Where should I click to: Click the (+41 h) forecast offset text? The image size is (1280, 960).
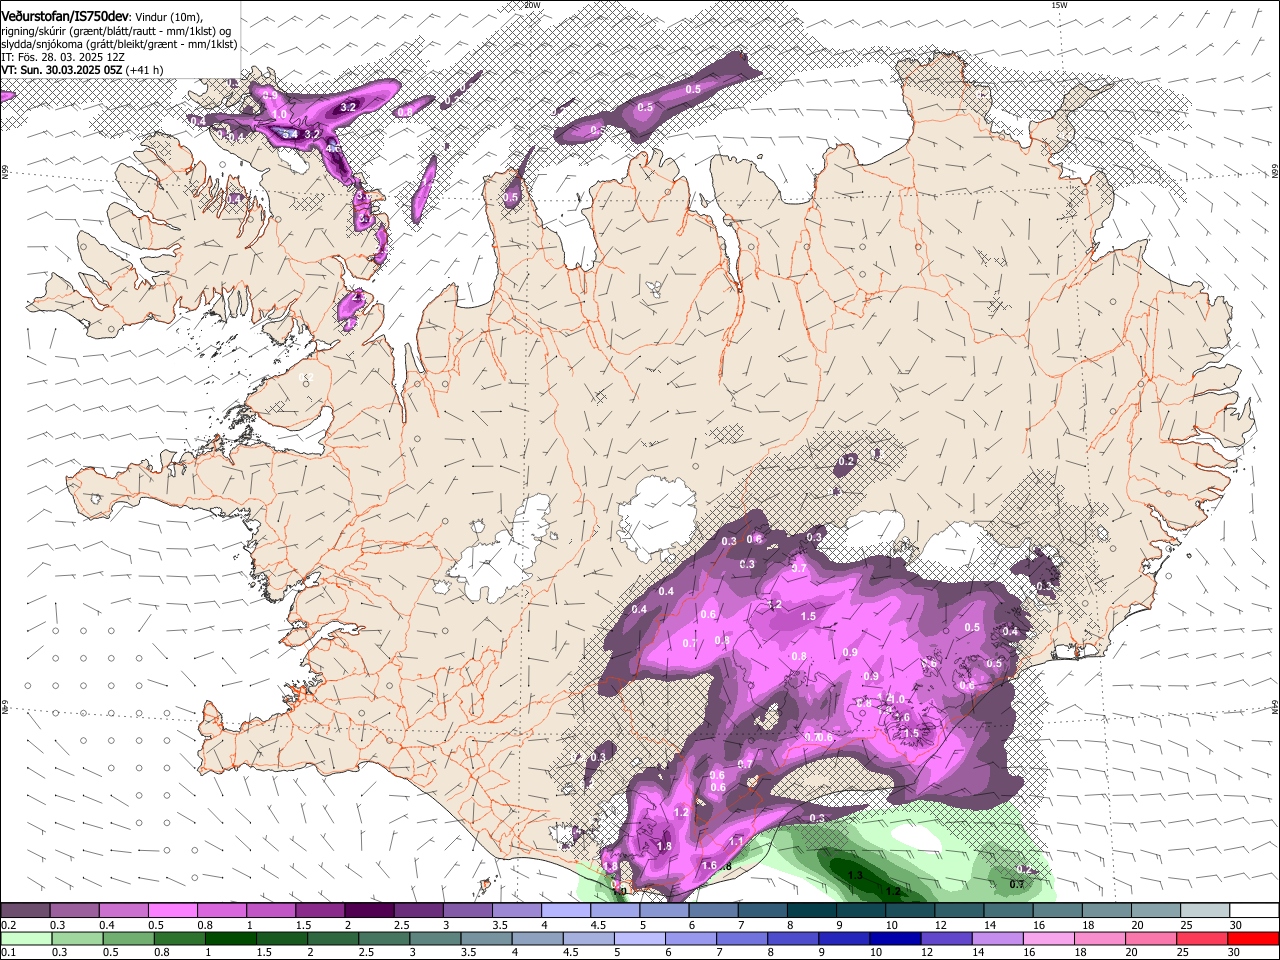(145, 71)
